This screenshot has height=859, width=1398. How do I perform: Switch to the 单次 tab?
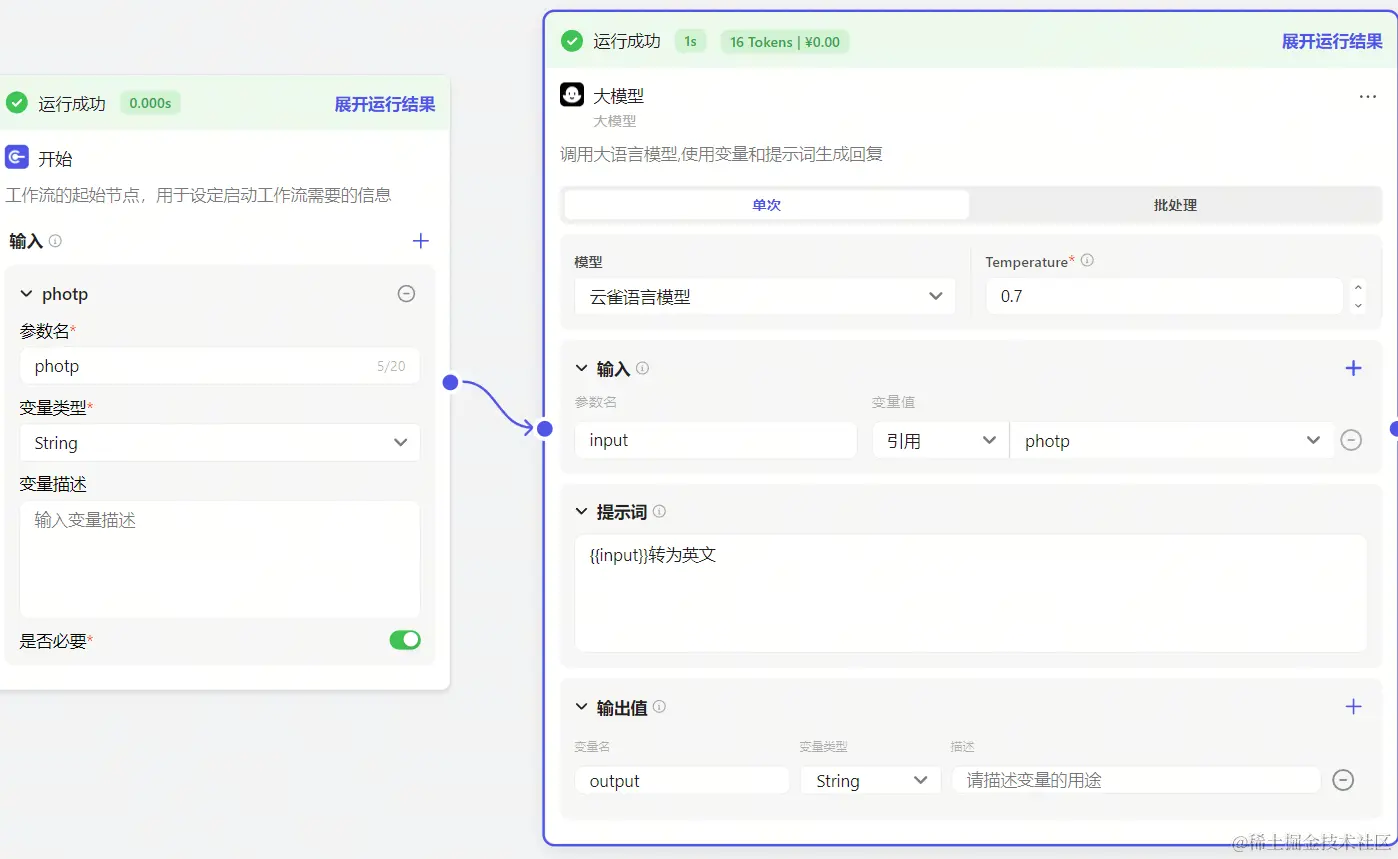[x=767, y=205]
